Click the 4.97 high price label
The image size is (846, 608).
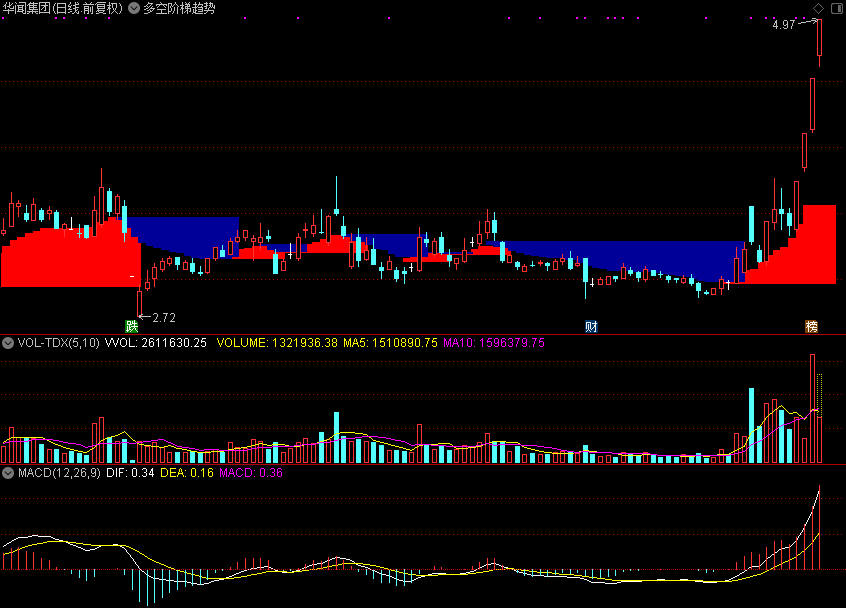click(x=783, y=25)
